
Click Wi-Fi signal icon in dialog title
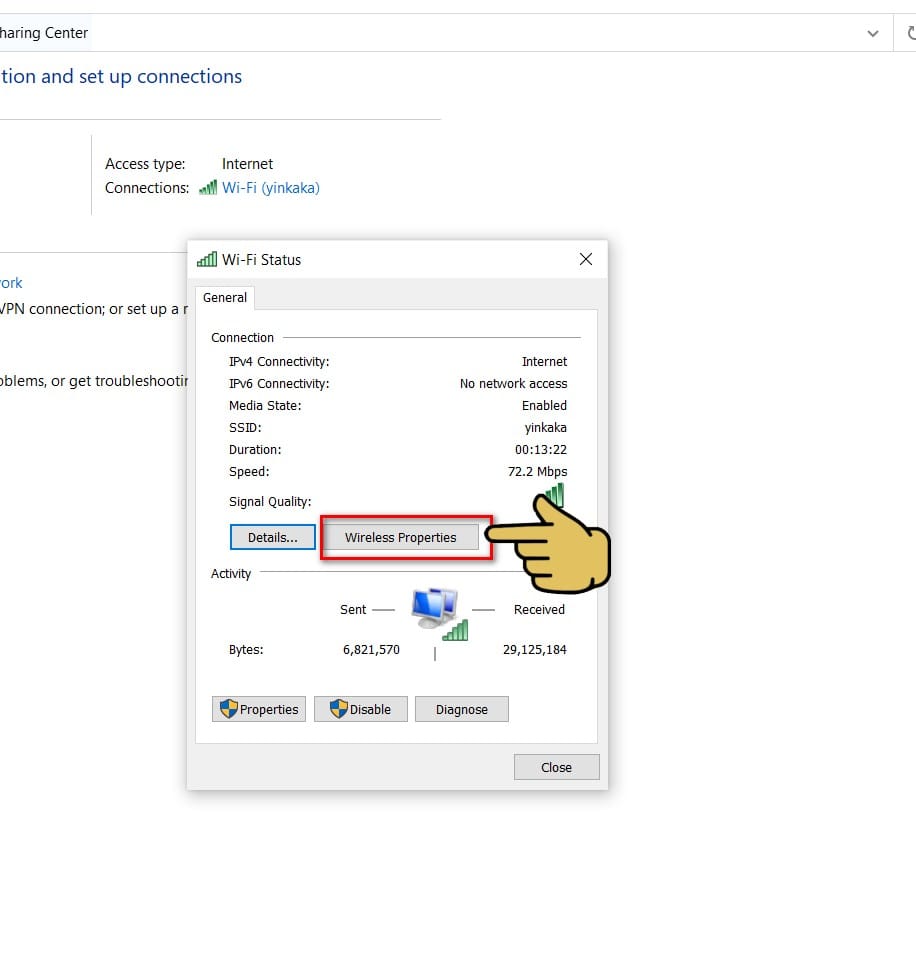click(x=207, y=260)
